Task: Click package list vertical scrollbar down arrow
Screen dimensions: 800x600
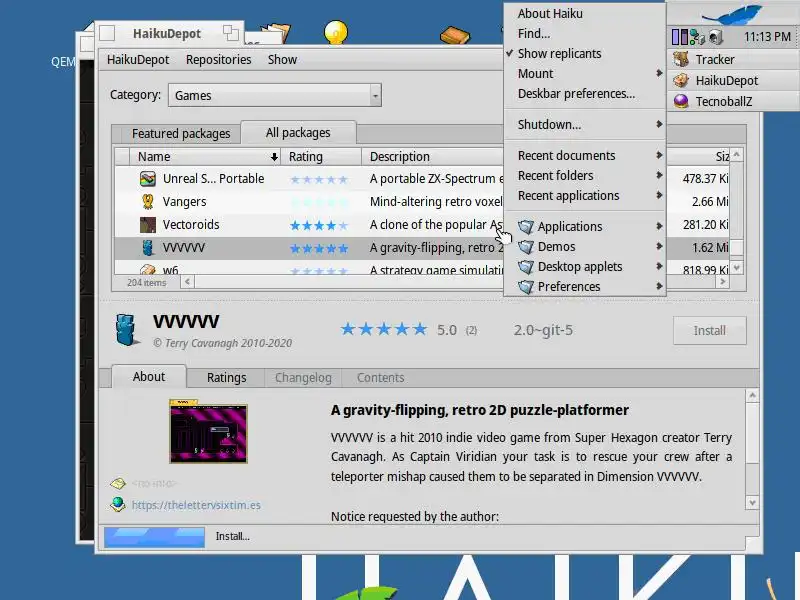Action: [x=736, y=268]
